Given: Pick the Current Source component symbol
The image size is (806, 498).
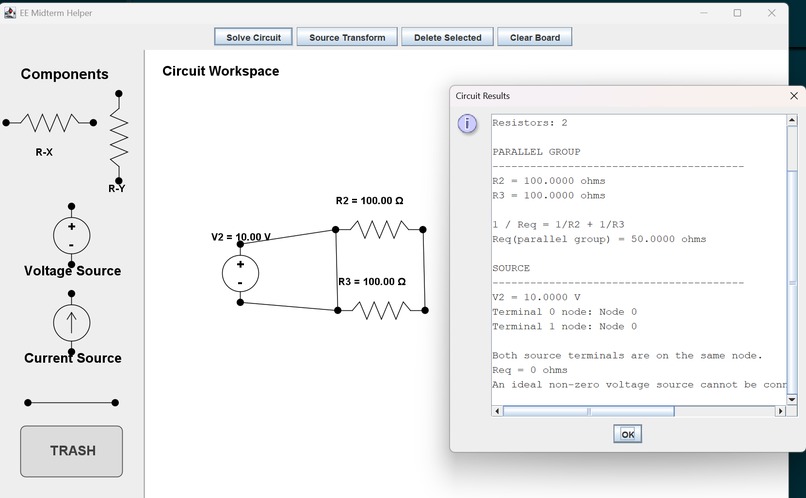Looking at the screenshot, I should point(71,323).
